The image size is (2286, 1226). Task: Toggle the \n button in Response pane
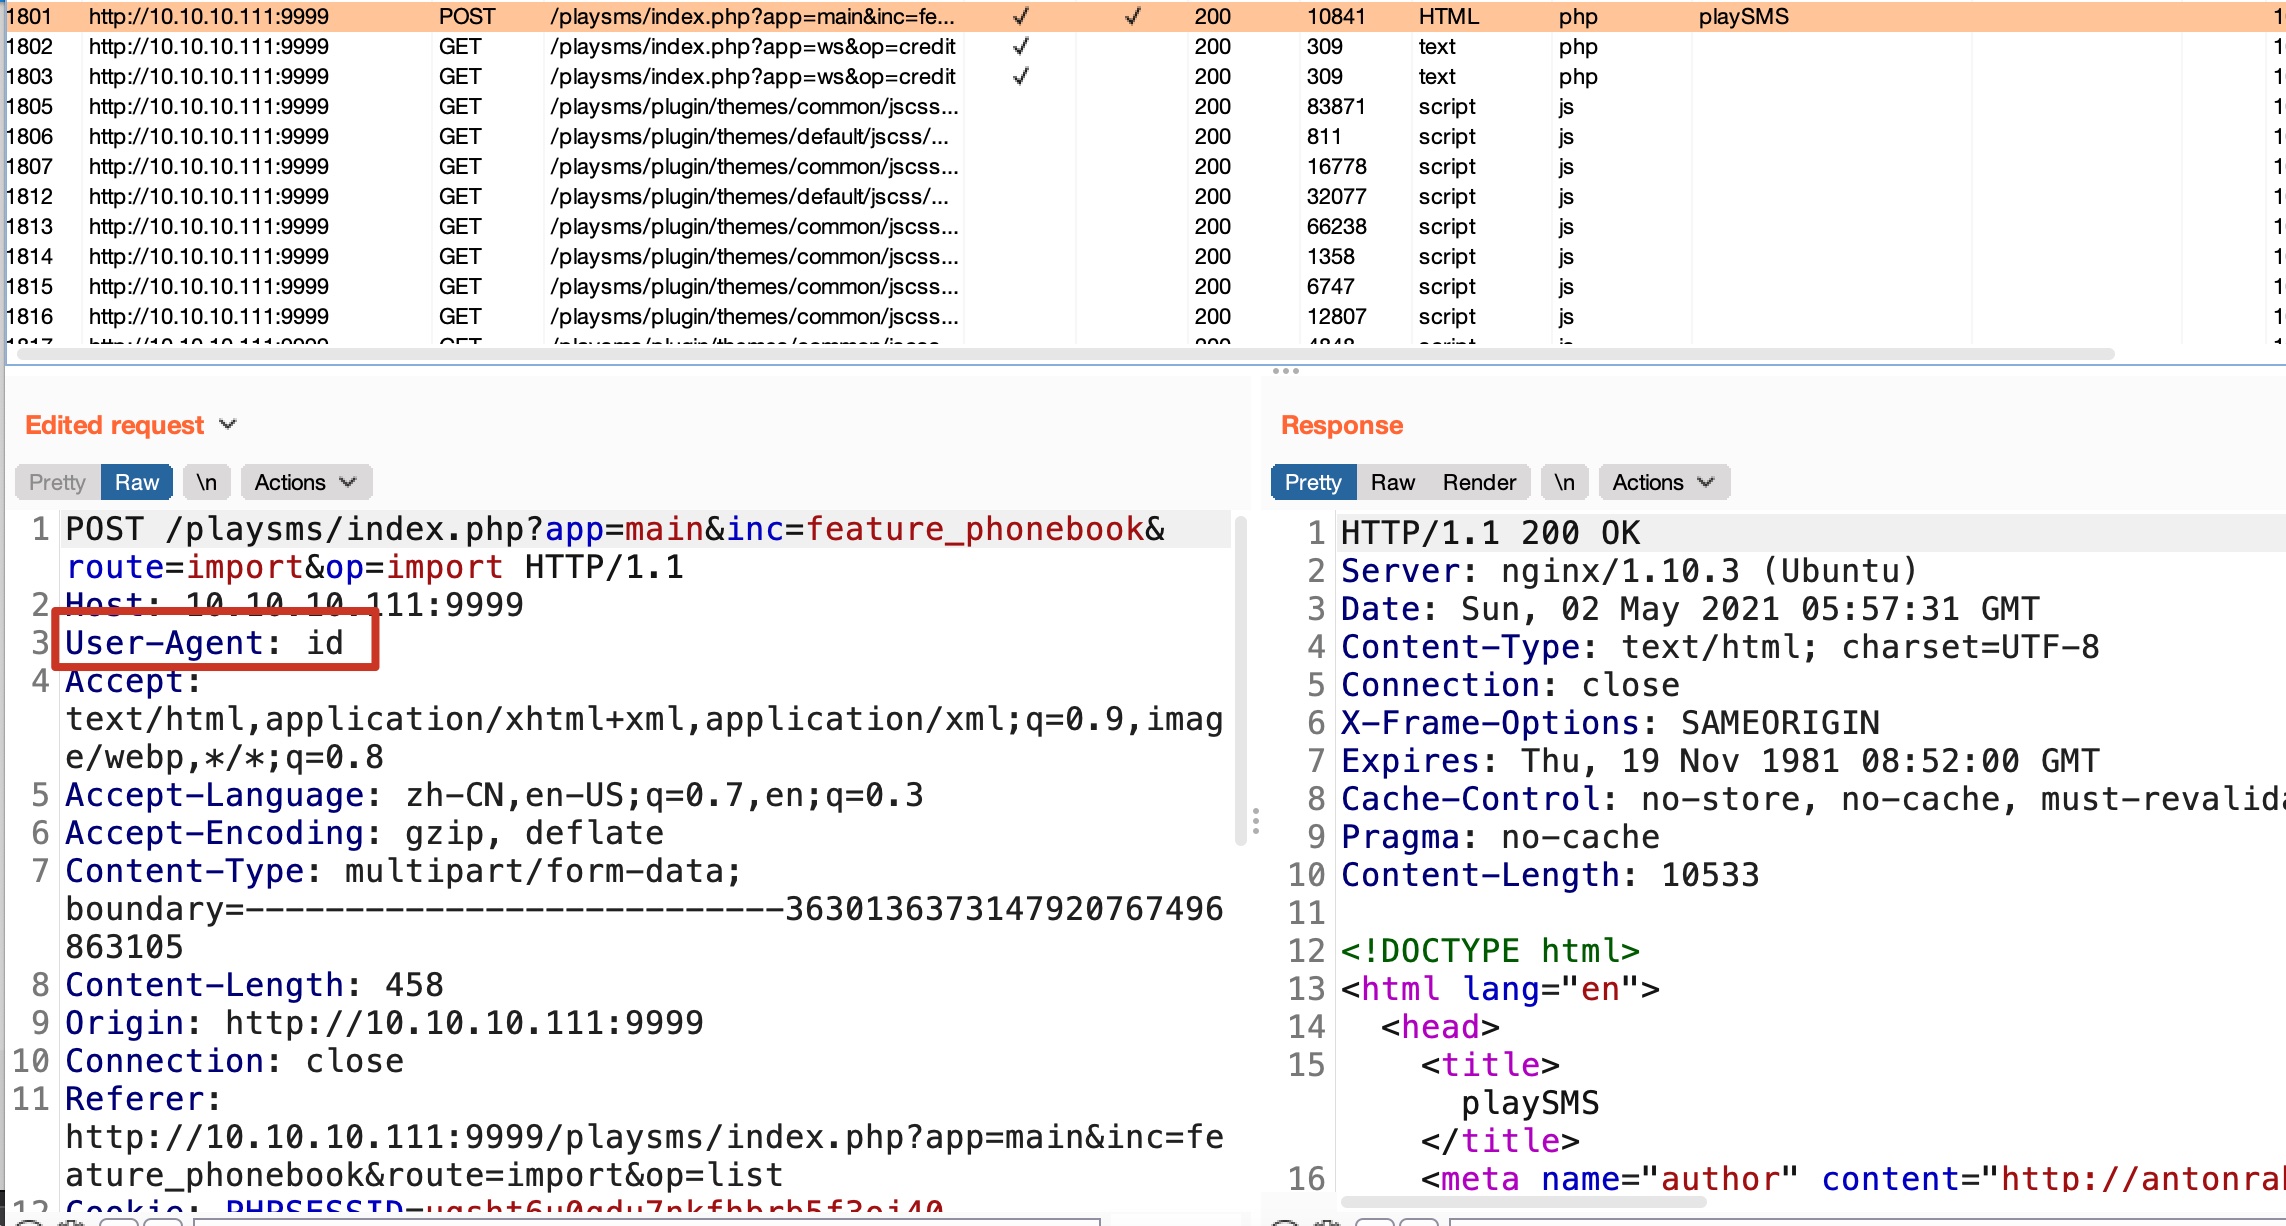tap(1564, 482)
